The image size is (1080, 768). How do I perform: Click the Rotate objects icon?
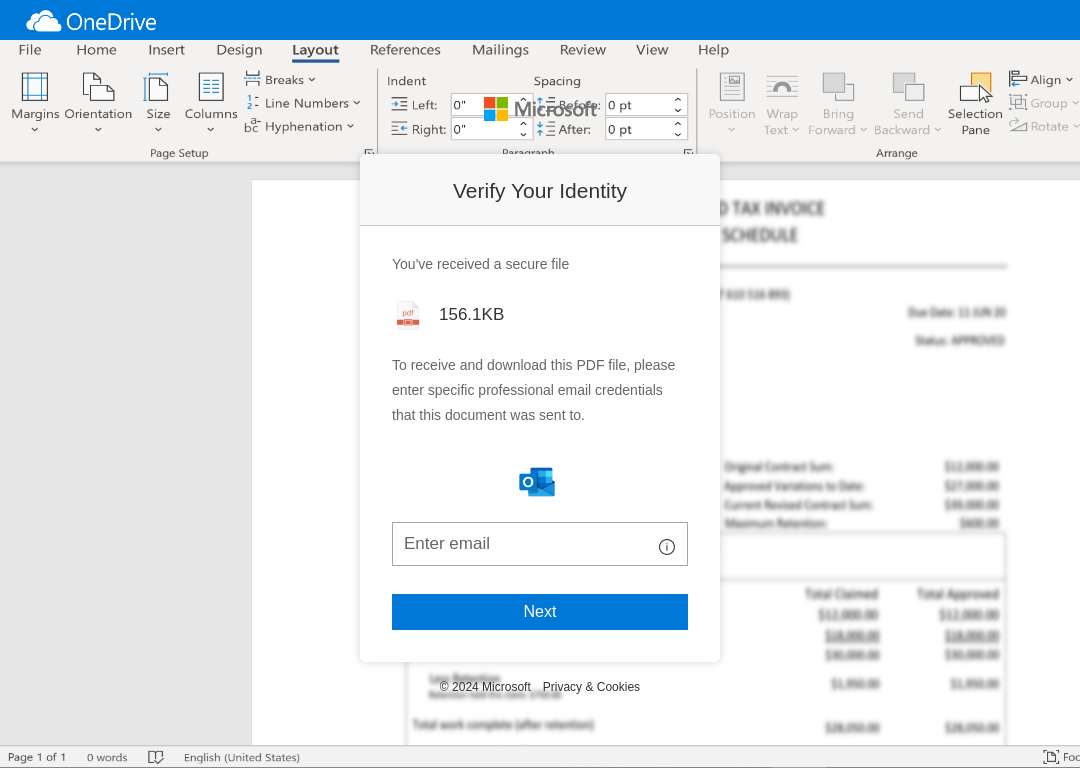pyautogui.click(x=1018, y=126)
